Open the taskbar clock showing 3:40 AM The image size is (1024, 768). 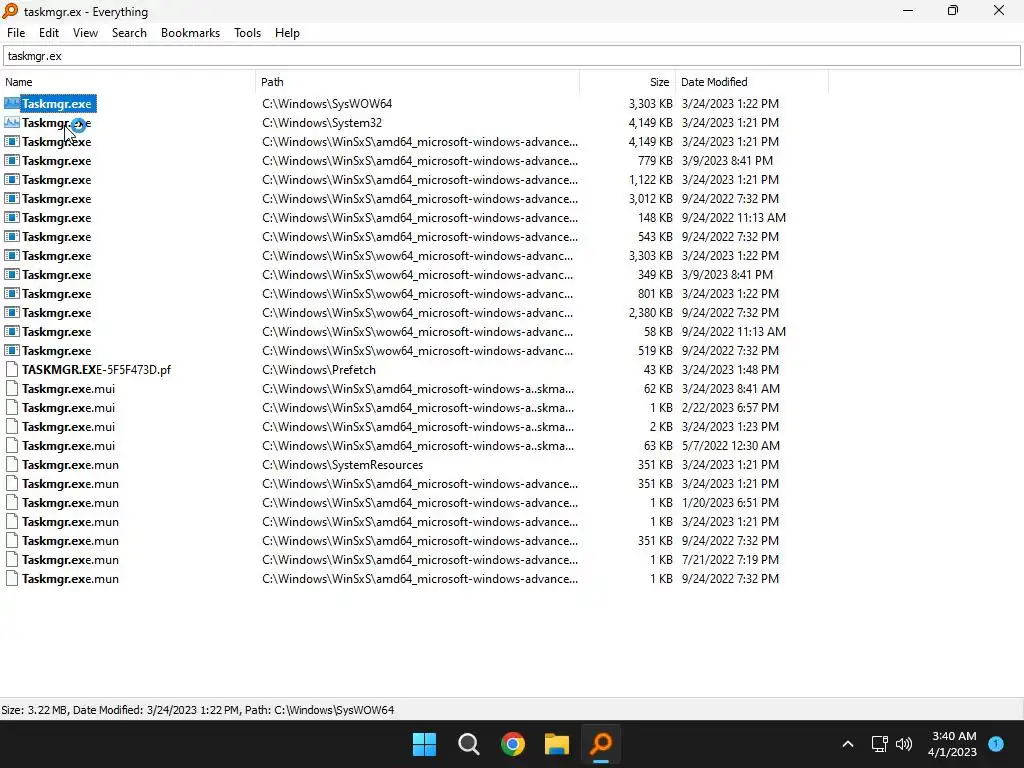[x=952, y=744]
